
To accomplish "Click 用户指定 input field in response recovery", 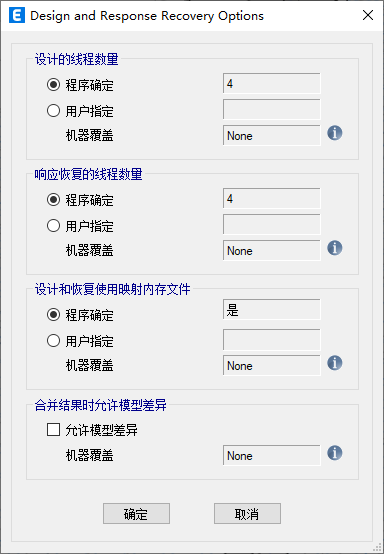I will pyautogui.click(x=272, y=224).
